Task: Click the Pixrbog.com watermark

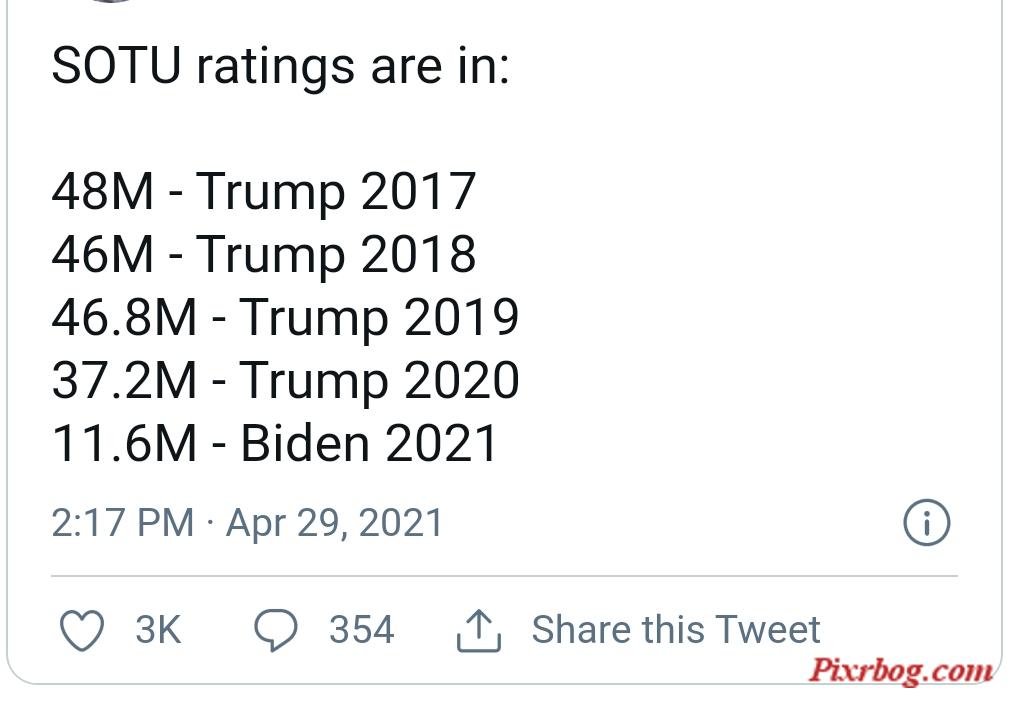Action: pos(901,669)
